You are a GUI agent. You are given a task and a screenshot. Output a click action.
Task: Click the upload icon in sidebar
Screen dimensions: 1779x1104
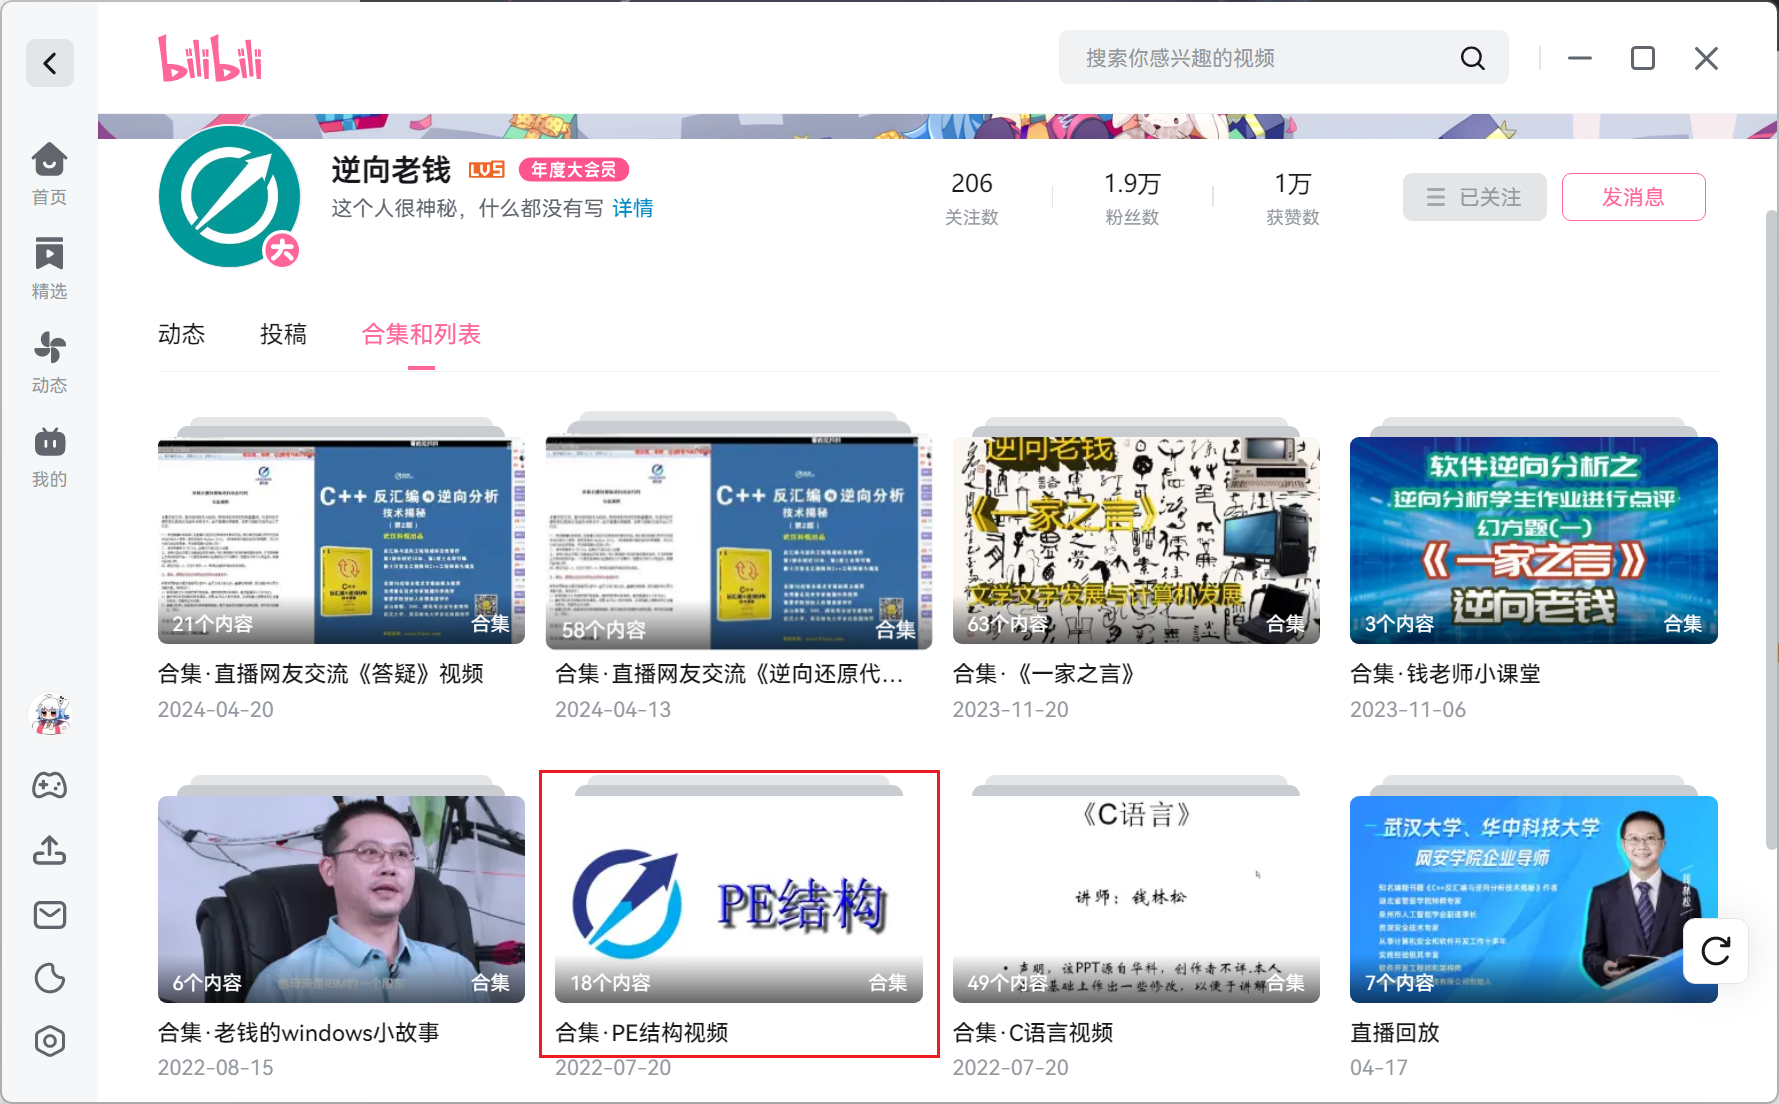[x=49, y=850]
